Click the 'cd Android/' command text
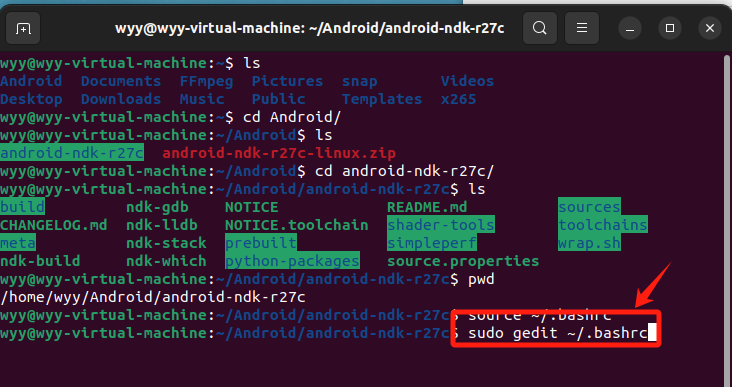The width and height of the screenshot is (732, 387). 292,117
